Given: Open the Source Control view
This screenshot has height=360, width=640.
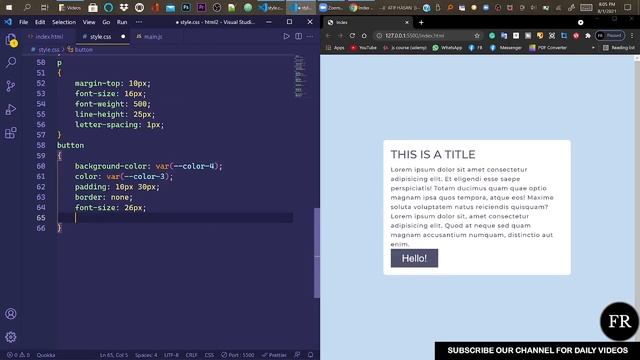Looking at the screenshot, I should pos(11,86).
